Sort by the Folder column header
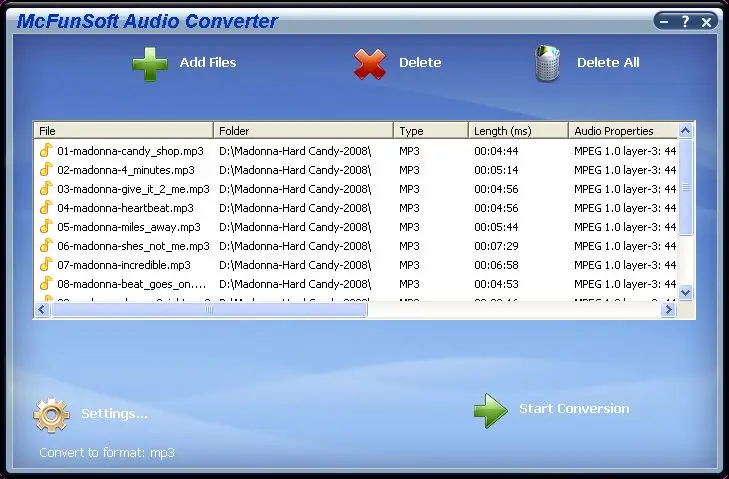 coord(303,131)
